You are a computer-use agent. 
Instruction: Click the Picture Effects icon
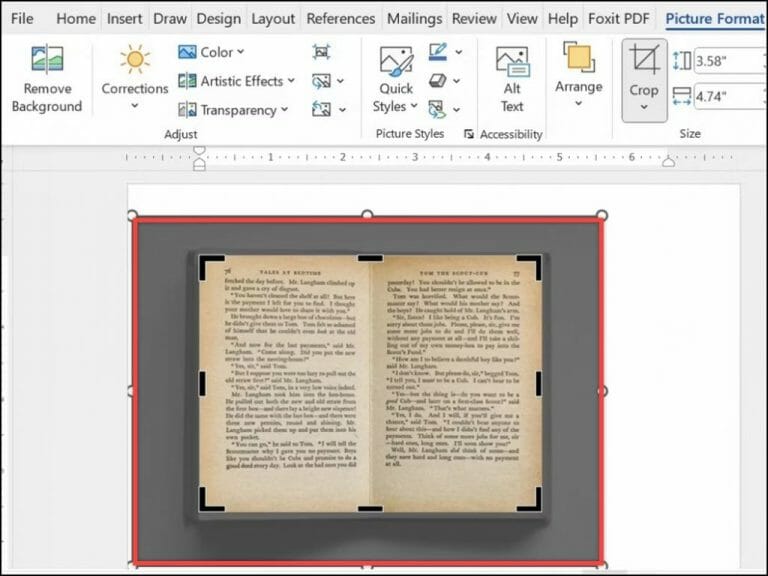[437, 81]
